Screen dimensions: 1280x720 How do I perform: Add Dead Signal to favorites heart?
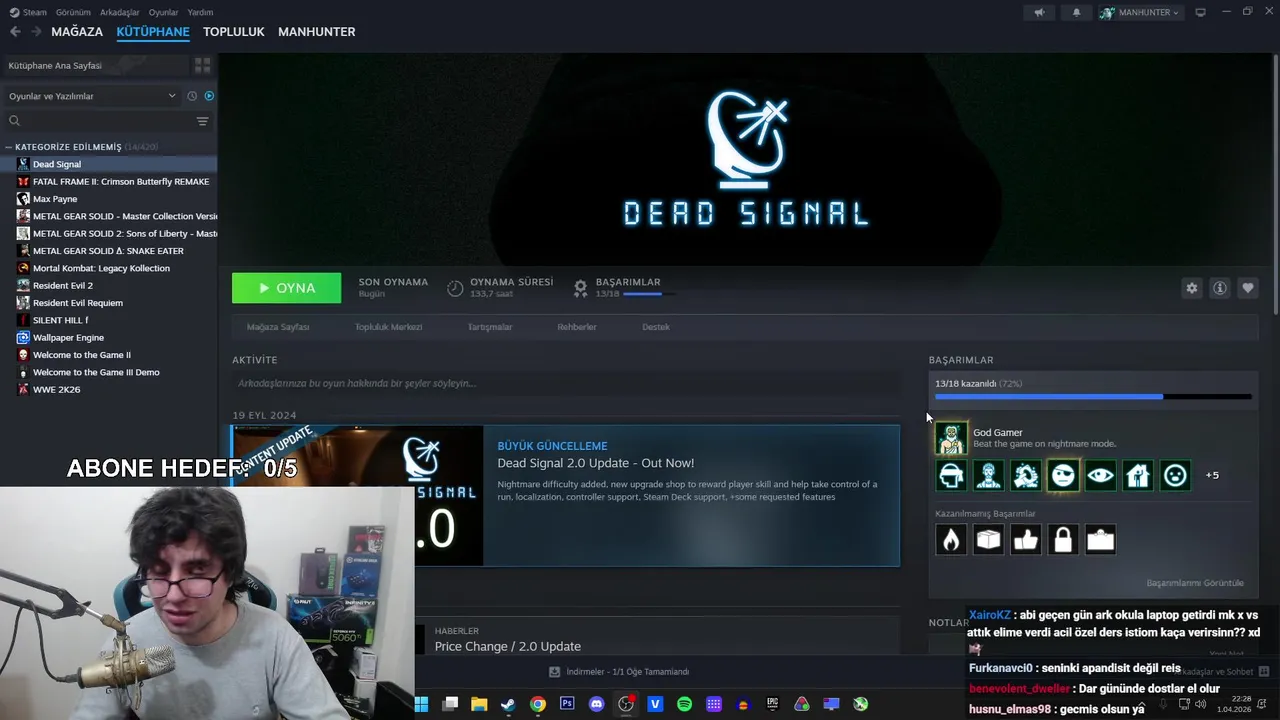tap(1247, 288)
